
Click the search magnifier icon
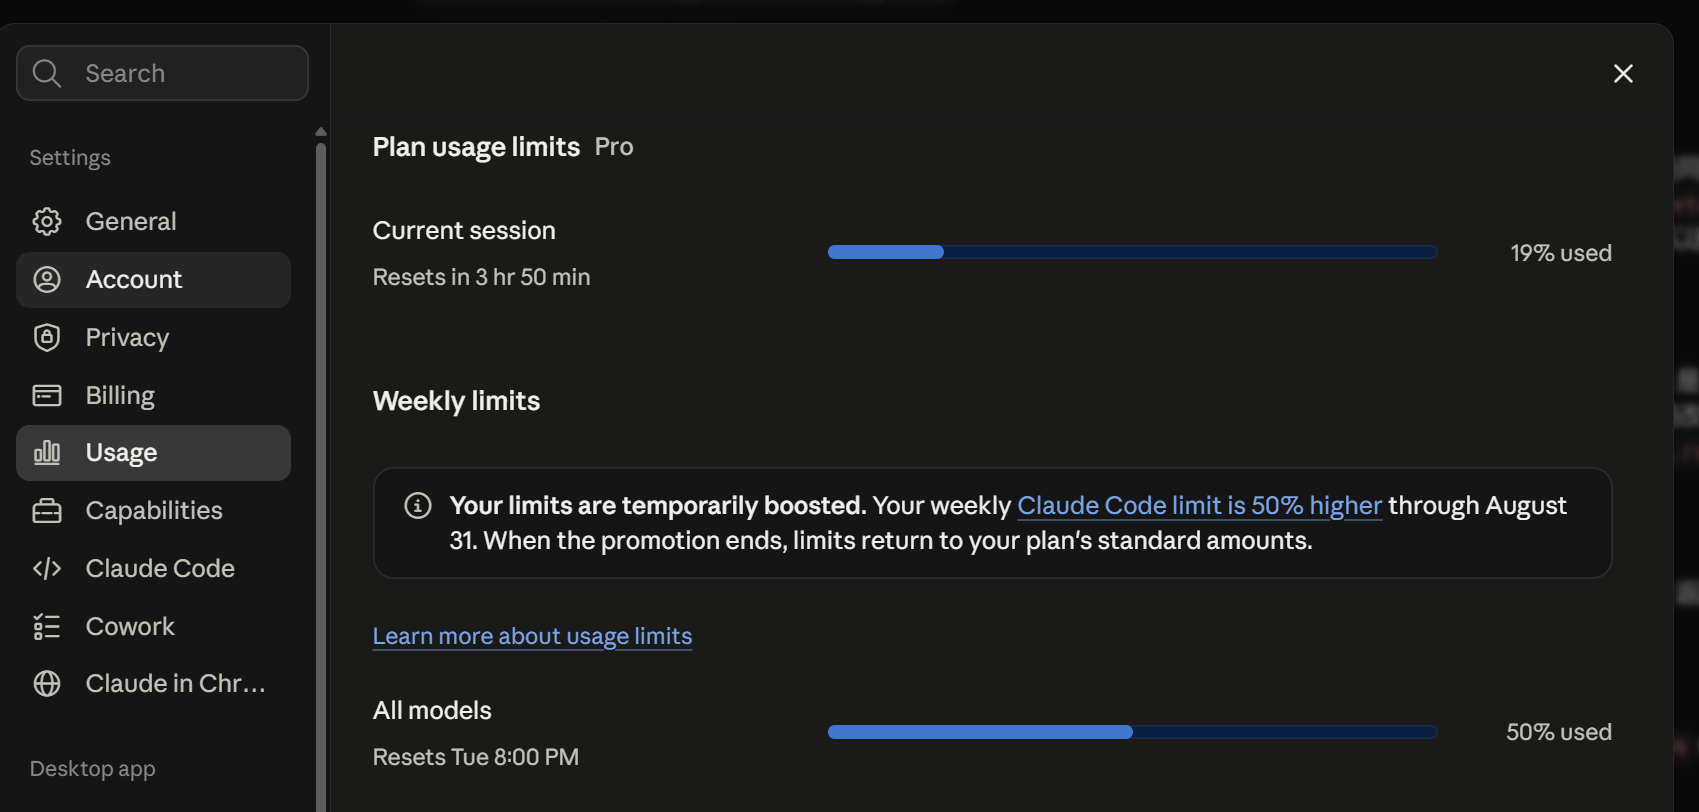point(47,73)
